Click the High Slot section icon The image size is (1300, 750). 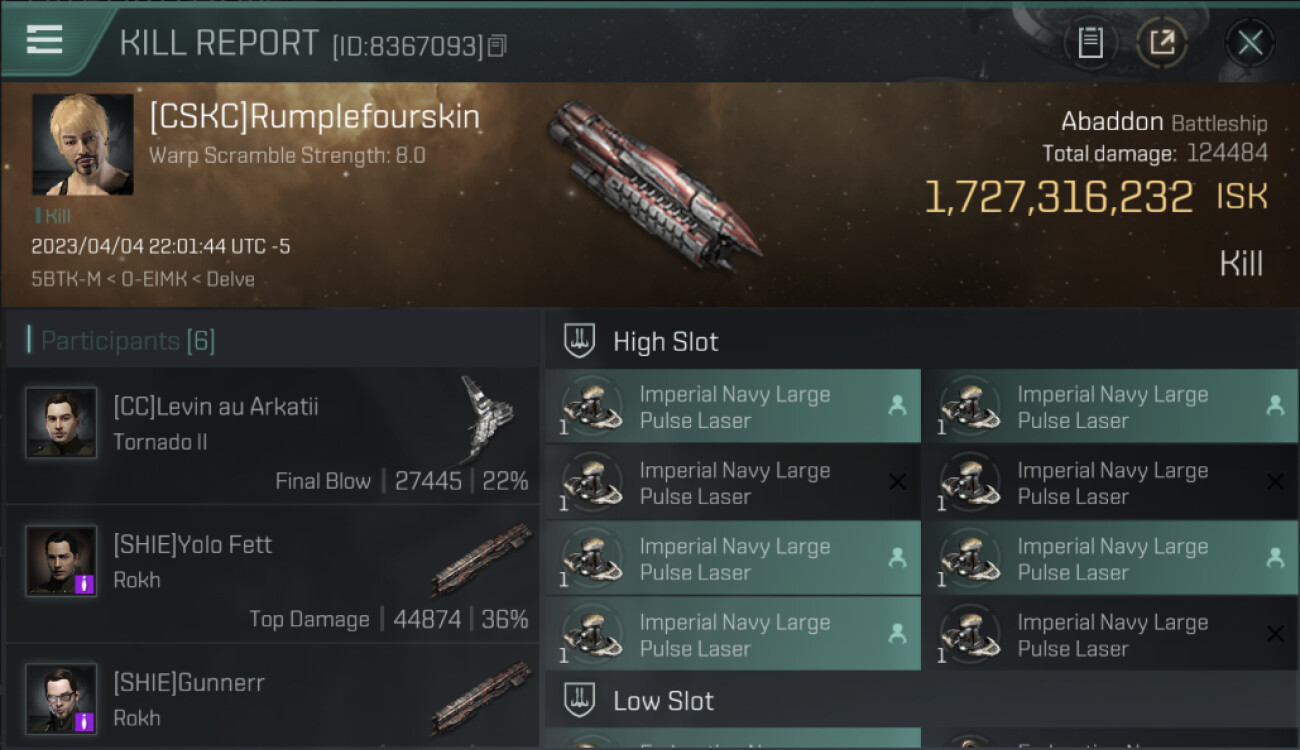tap(580, 341)
